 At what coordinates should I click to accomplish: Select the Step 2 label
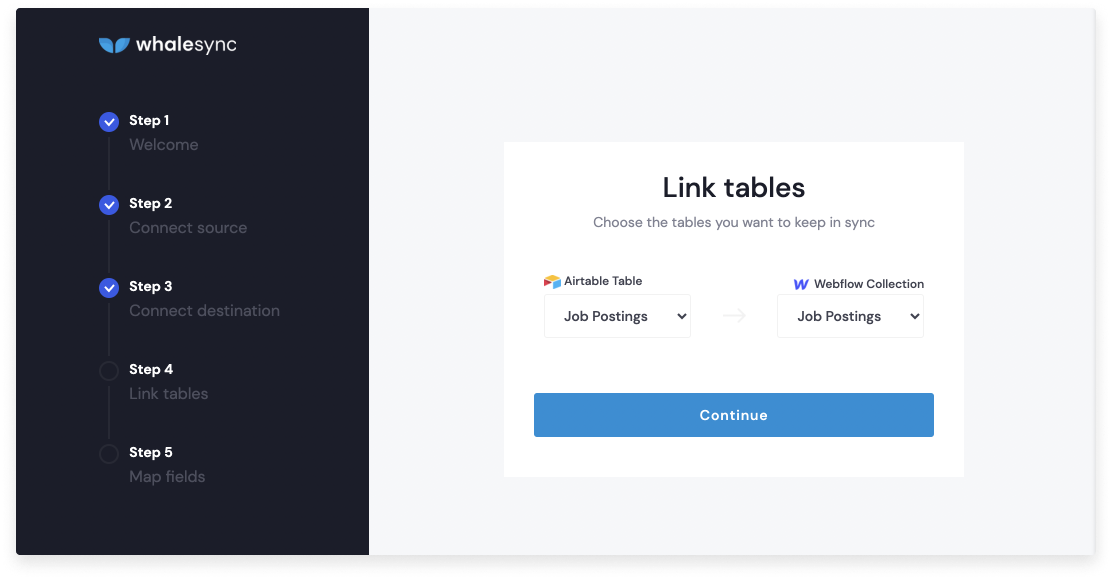point(150,204)
